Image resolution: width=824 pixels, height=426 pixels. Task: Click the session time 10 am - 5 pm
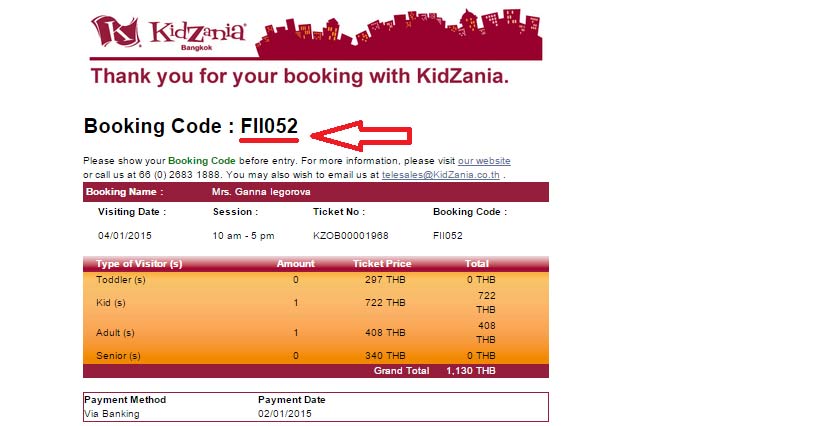pos(243,236)
